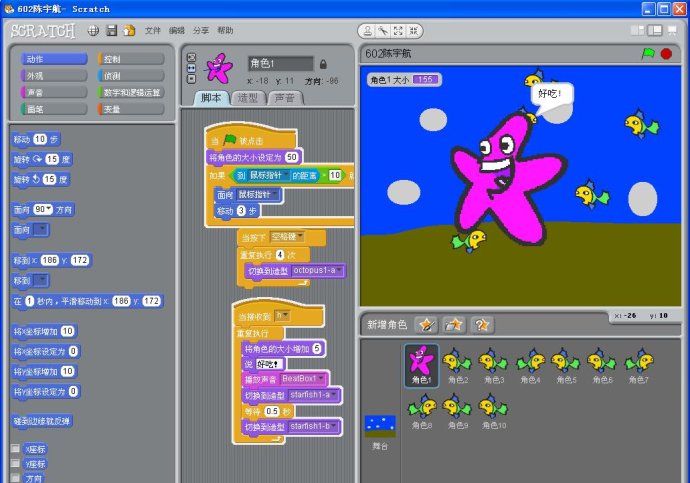Open dropdown on empty 面向 block

pos(41,229)
